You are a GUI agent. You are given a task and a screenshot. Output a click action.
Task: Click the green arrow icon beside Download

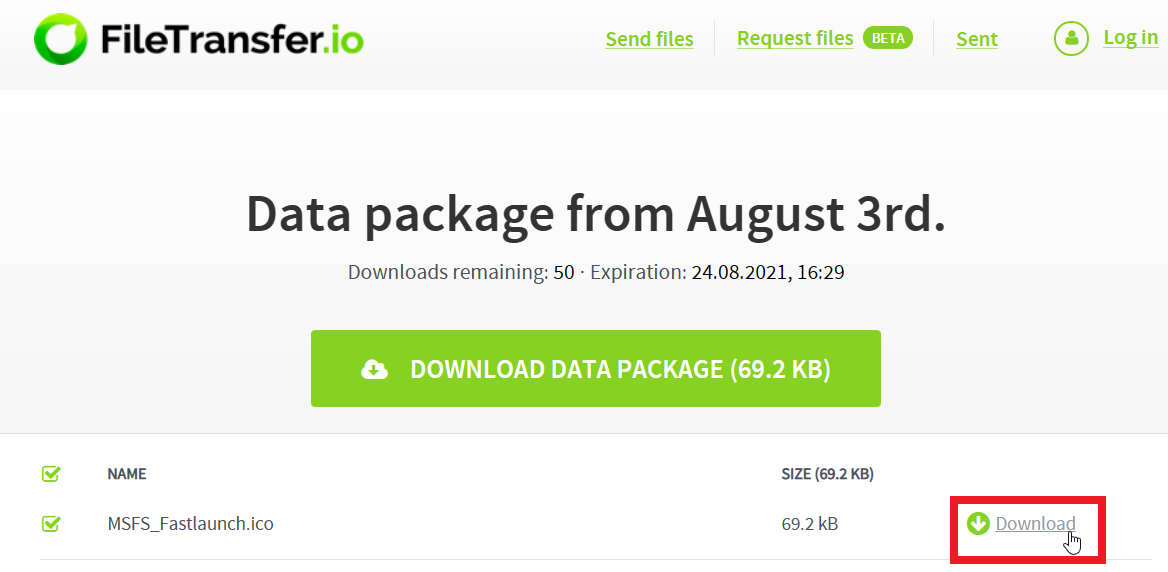(x=978, y=523)
